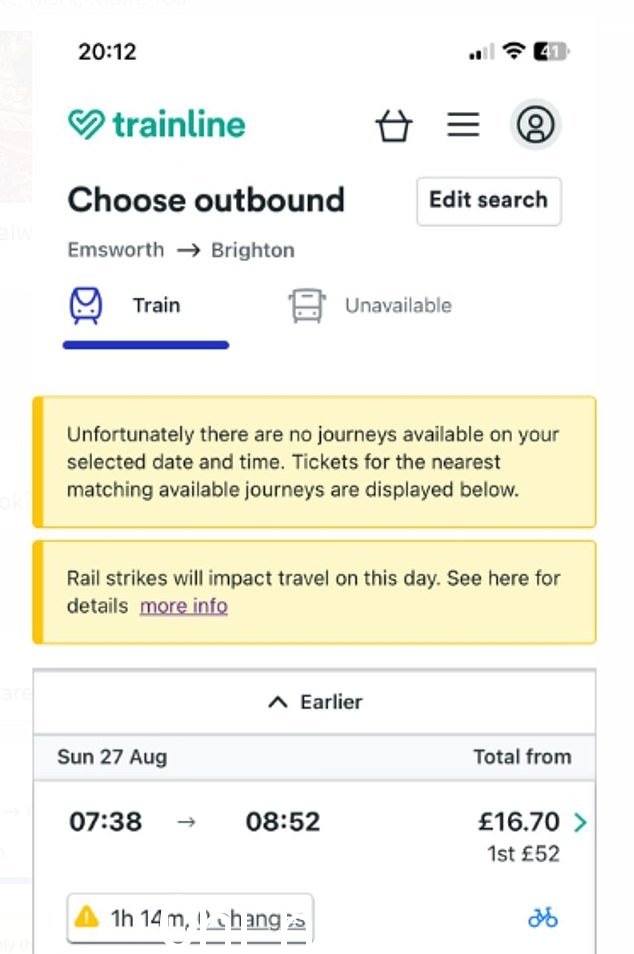Open the shopping basket icon

(x=394, y=125)
